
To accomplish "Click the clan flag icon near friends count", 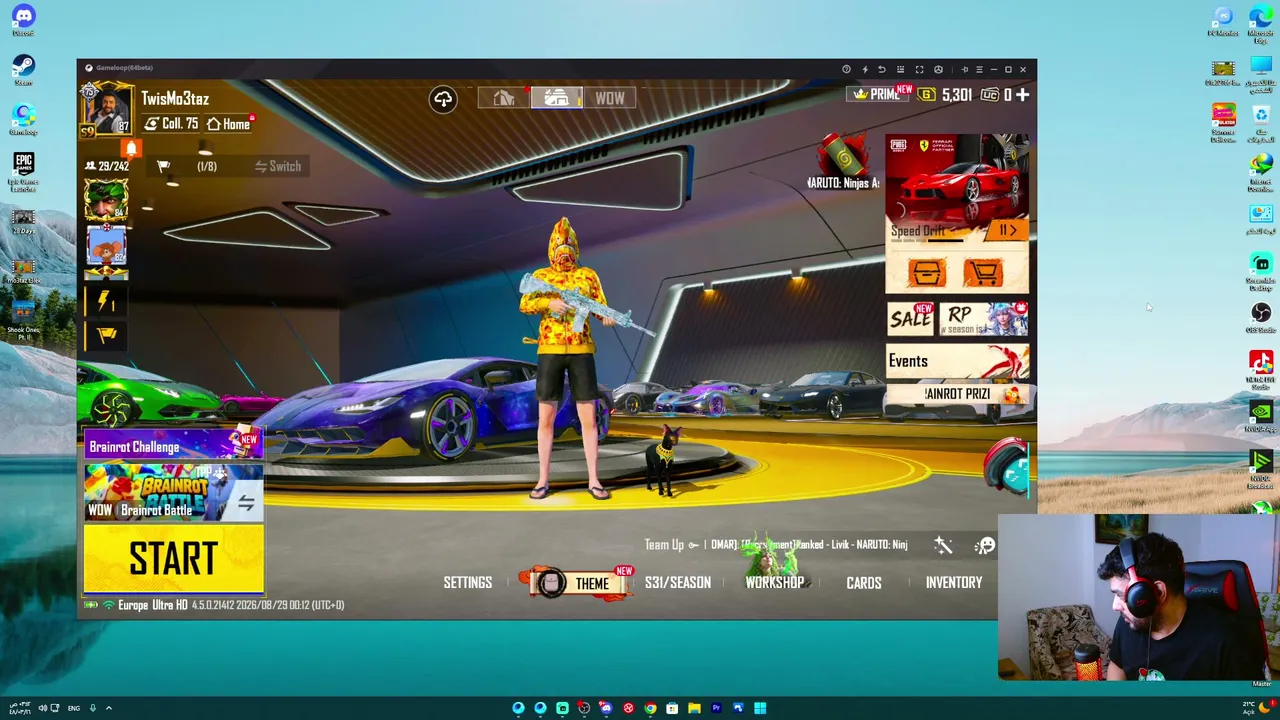I will [163, 166].
